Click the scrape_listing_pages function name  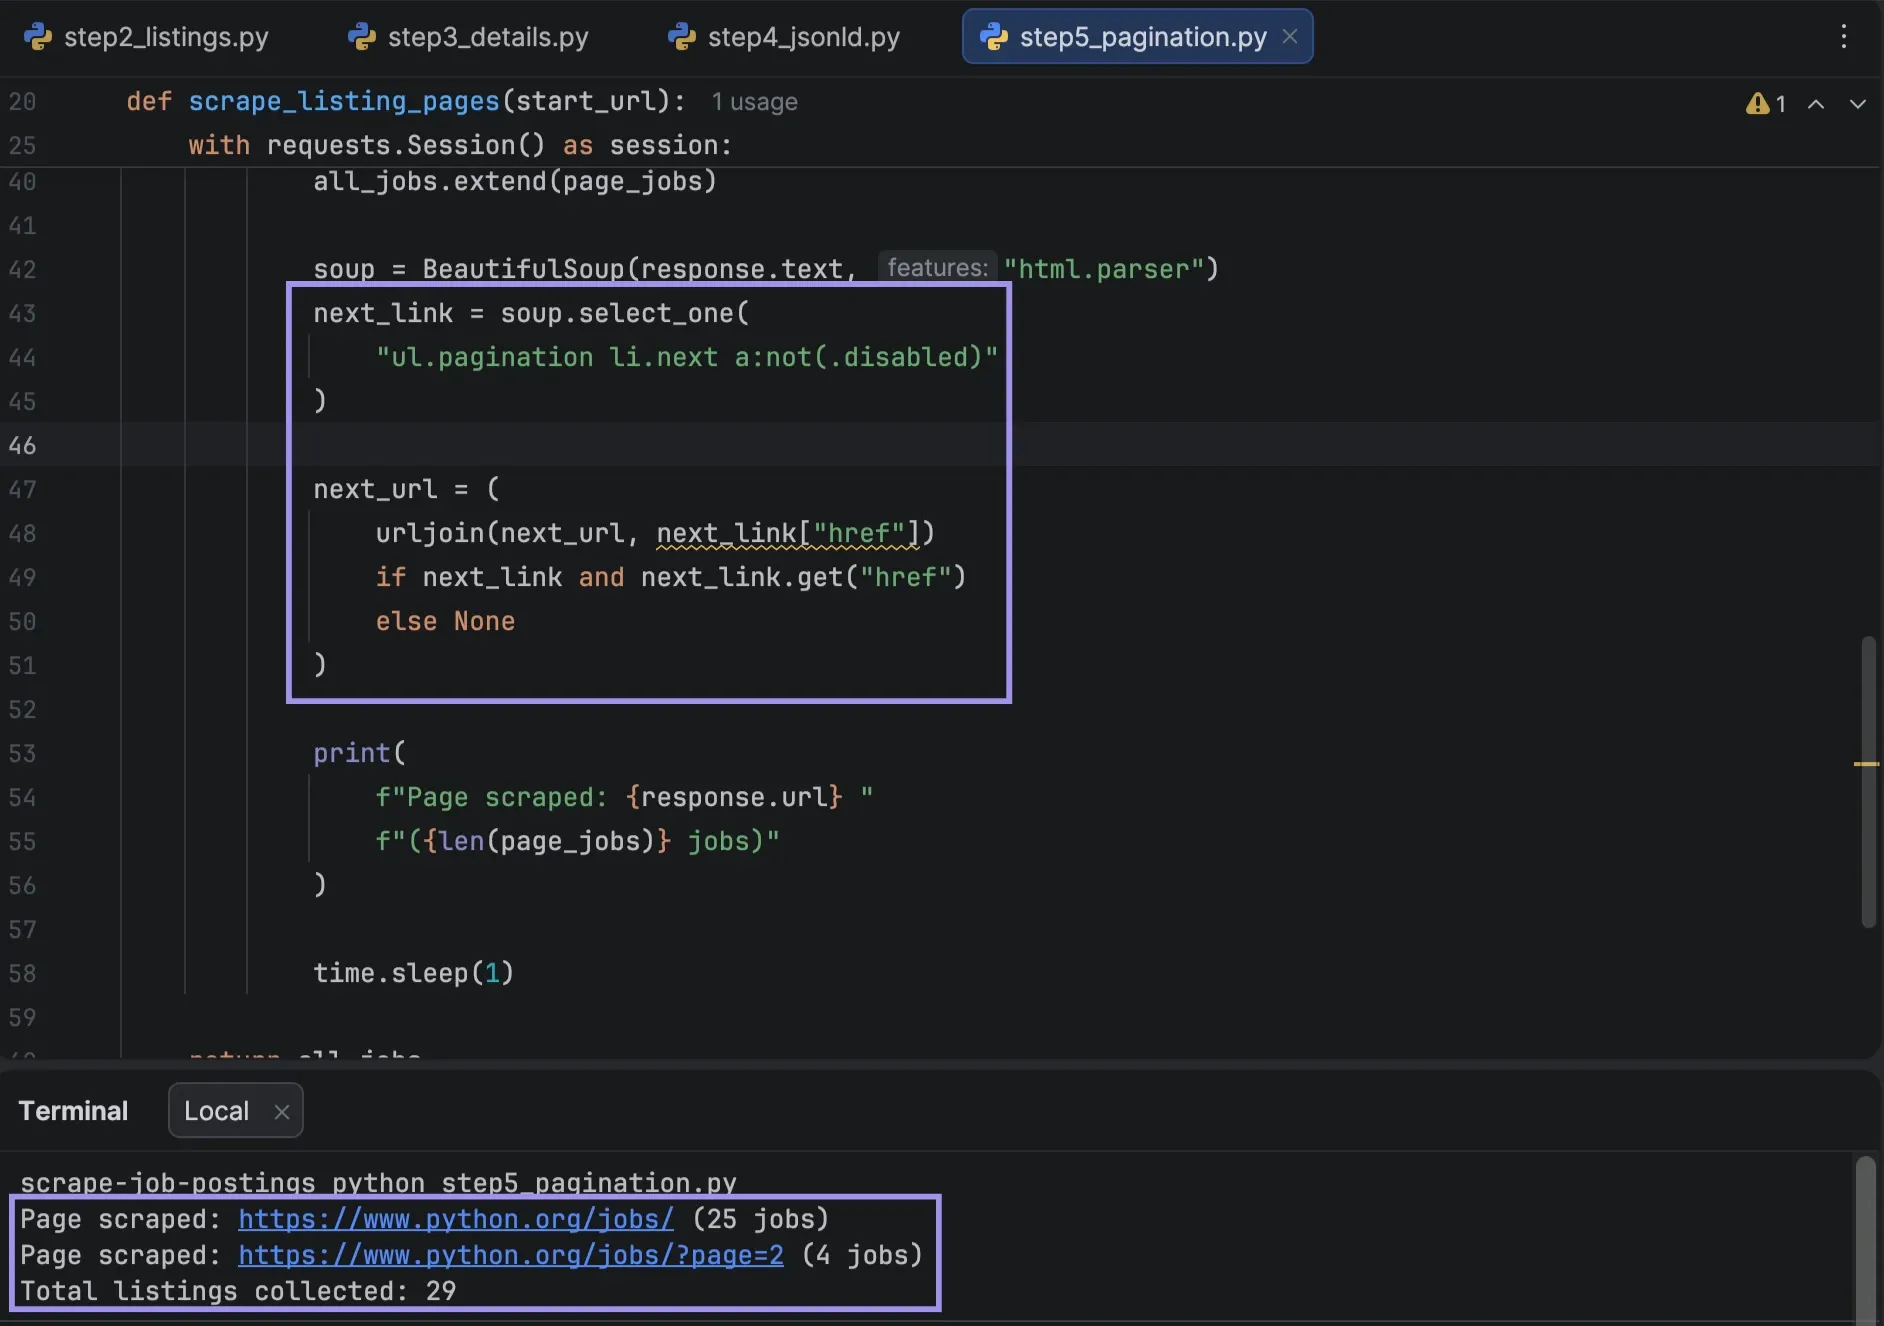coord(344,101)
